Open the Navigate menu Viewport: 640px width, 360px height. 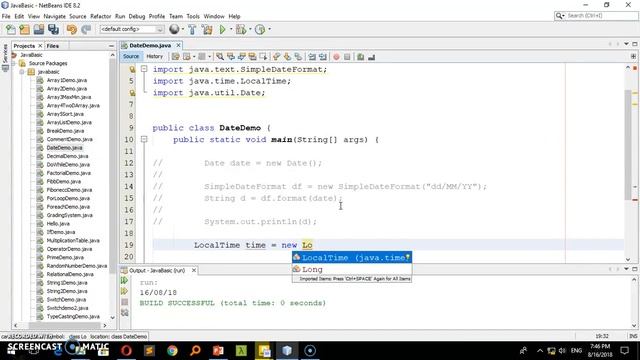[54, 16]
